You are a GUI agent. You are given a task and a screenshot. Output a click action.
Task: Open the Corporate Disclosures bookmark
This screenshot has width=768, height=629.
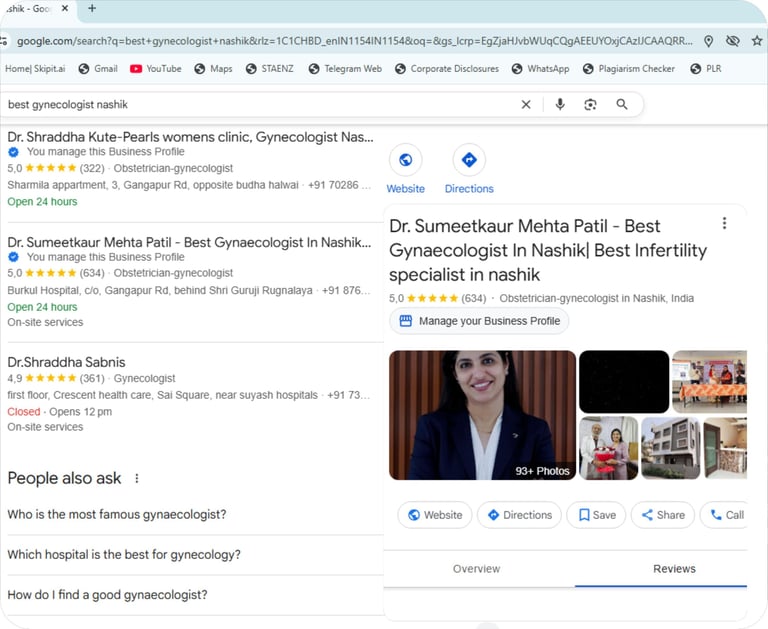(x=447, y=69)
